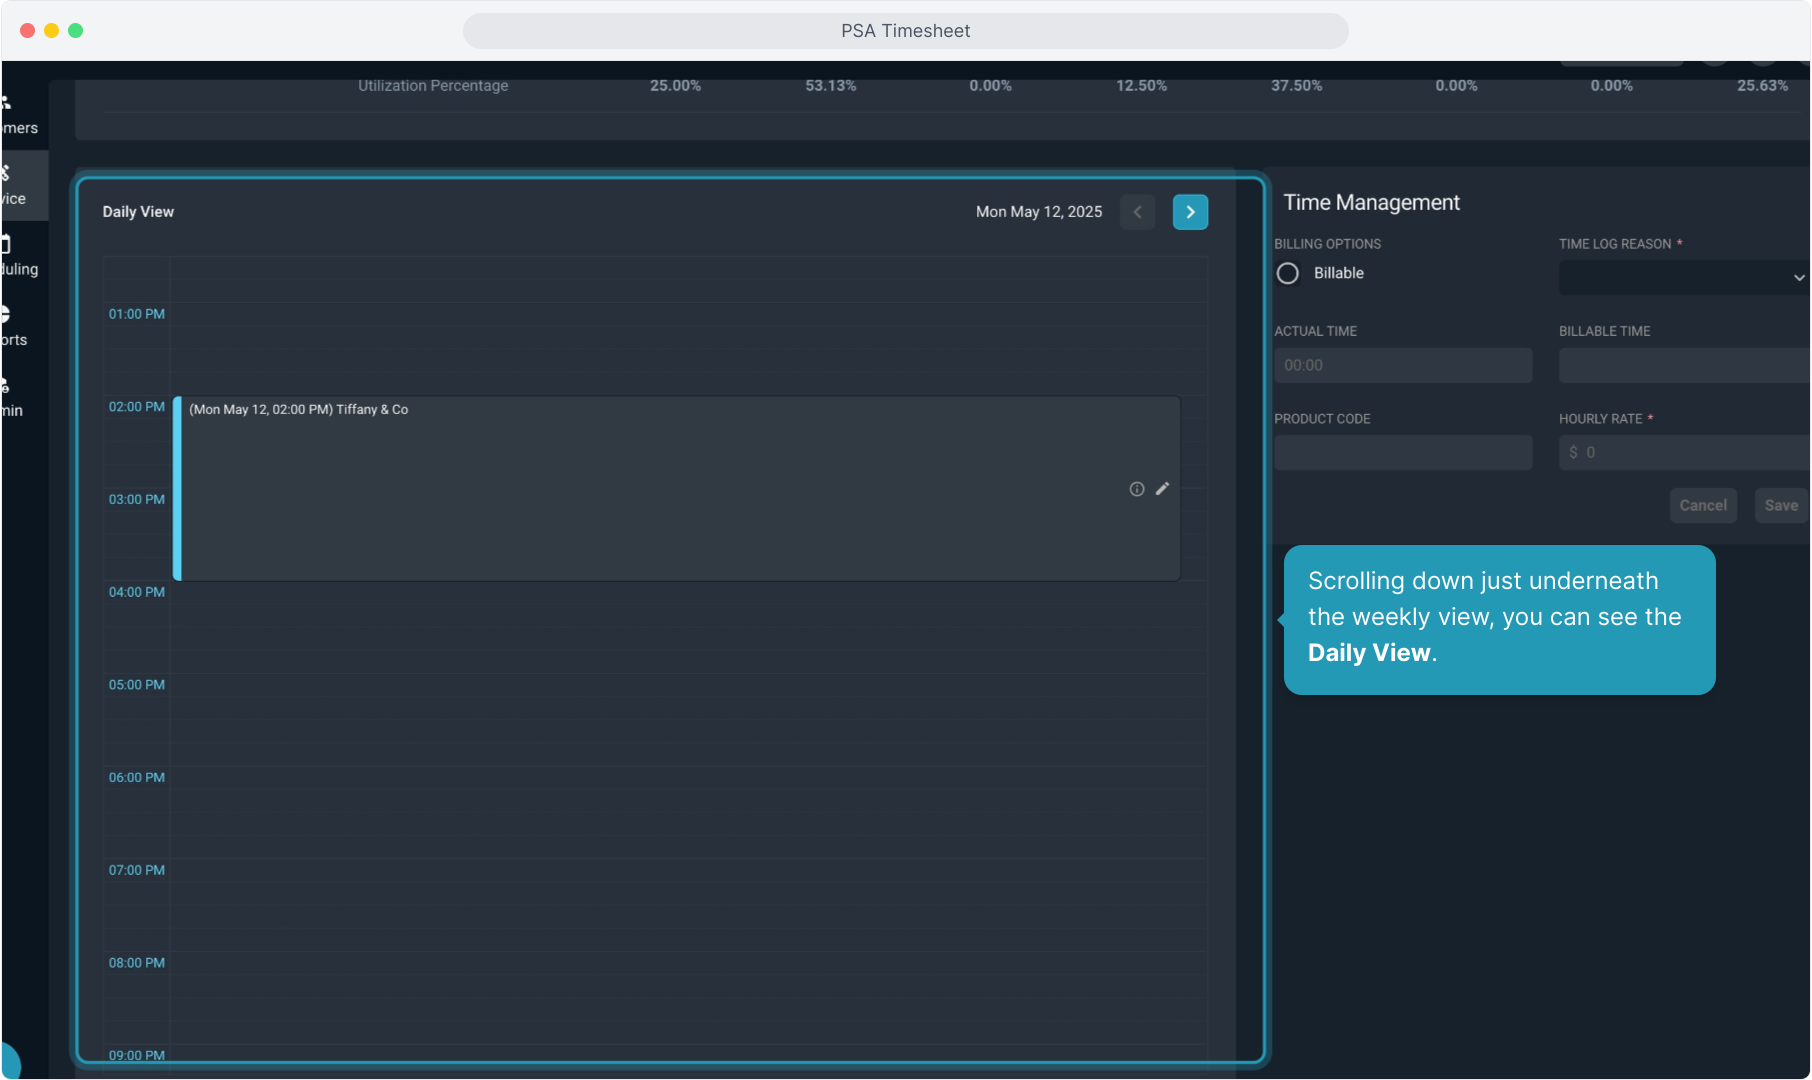1812x1080 pixels.
Task: Open the Admin sidebar section
Action: tap(12, 398)
